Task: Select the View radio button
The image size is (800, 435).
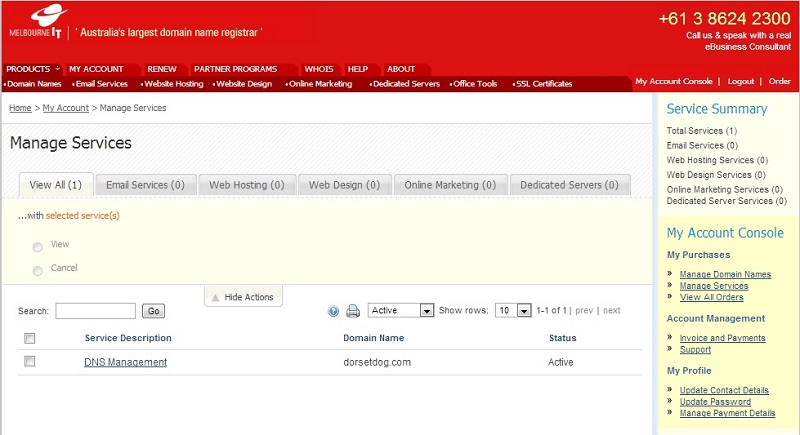Action: pos(37,247)
